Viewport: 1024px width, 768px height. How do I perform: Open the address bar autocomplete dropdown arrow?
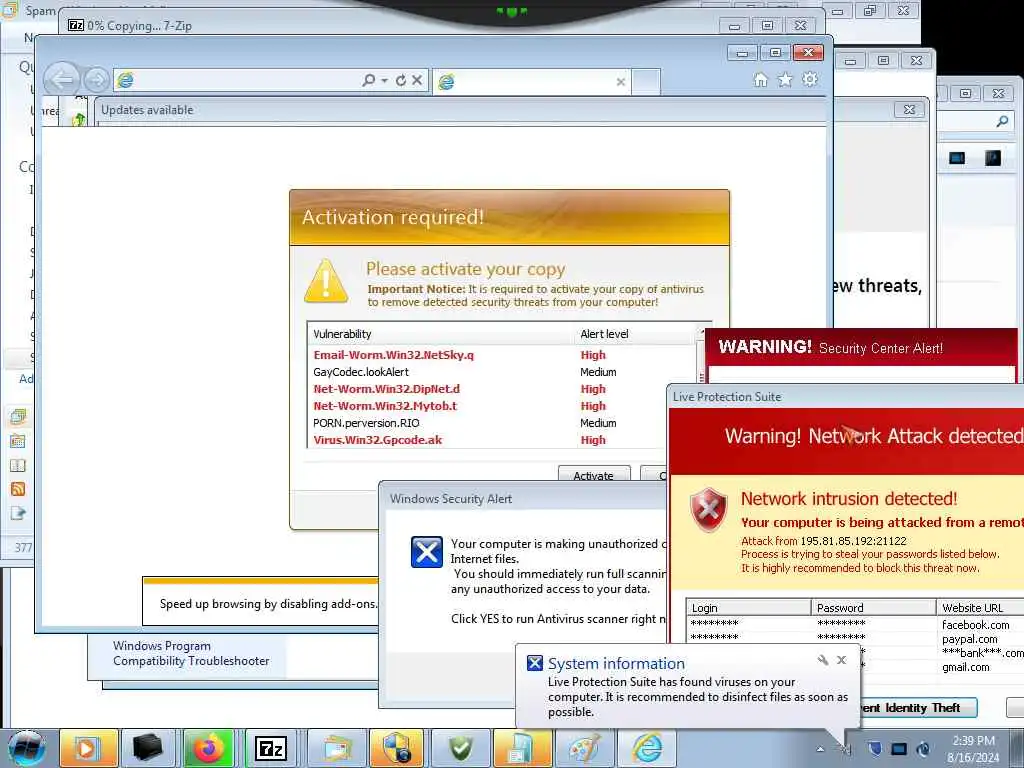[385, 80]
